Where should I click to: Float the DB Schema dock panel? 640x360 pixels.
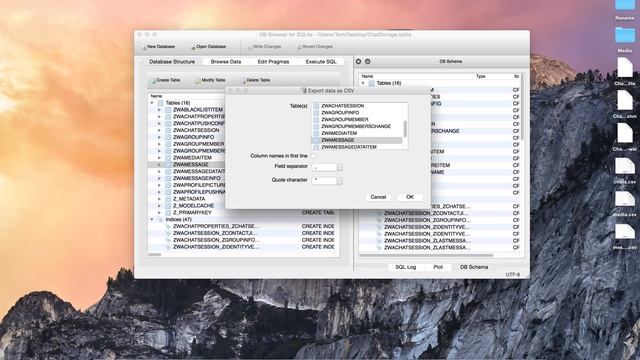point(367,62)
